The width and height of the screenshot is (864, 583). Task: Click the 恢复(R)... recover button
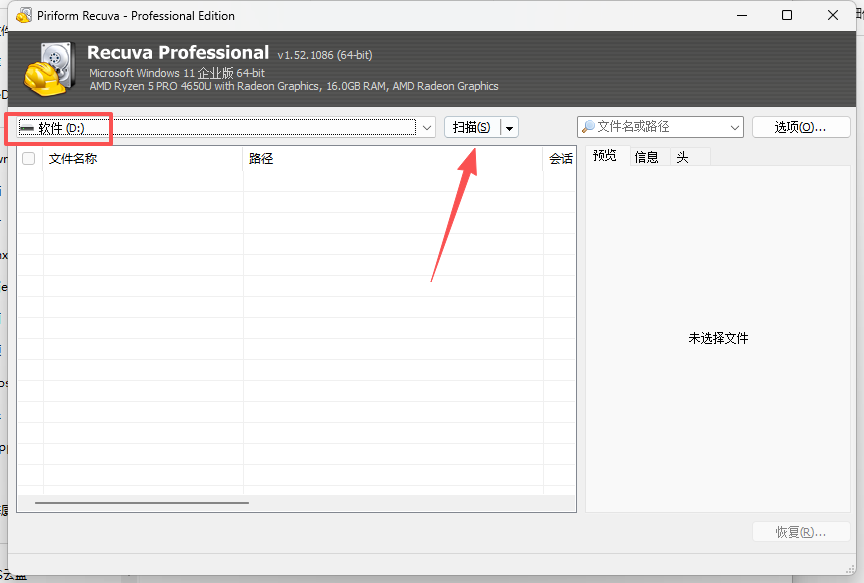point(801,532)
